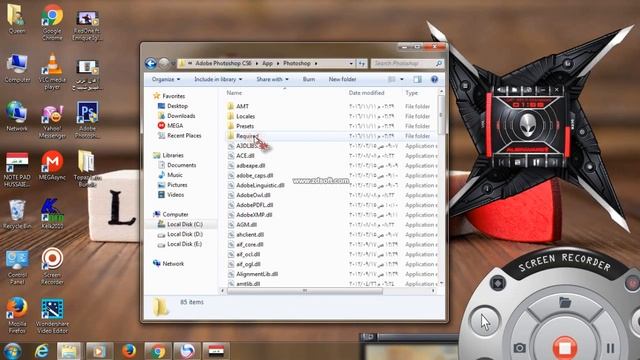Select the AdobeLinguistic.dll file
This screenshot has height=360, width=640.
click(260, 185)
